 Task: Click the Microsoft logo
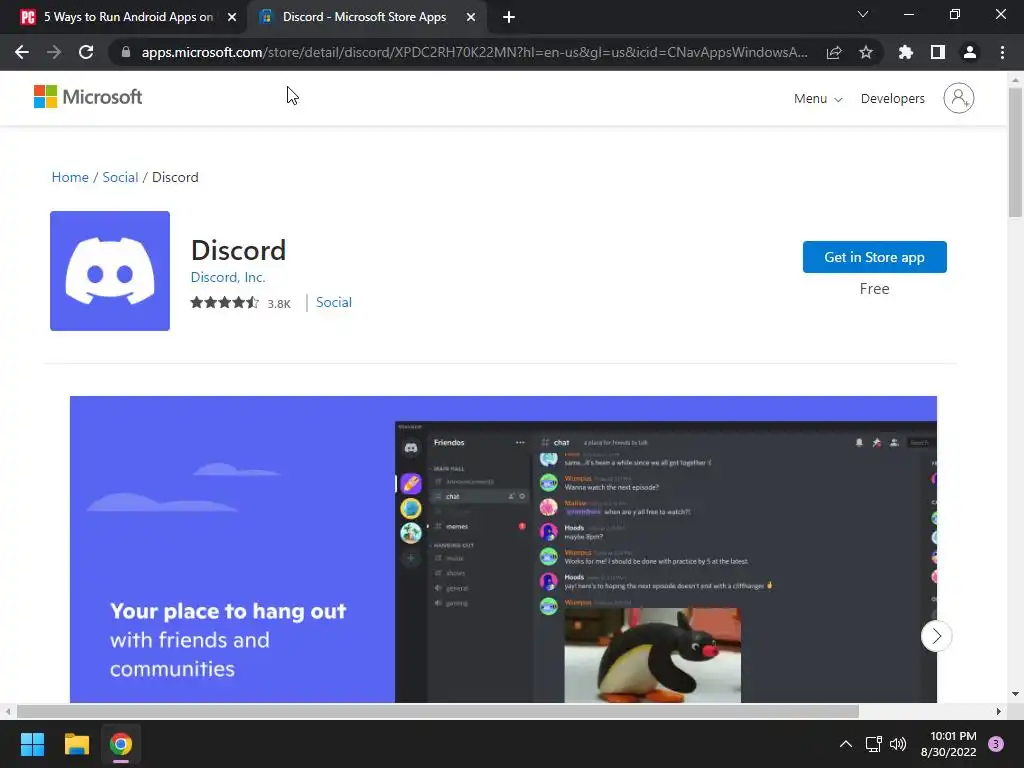tap(88, 97)
